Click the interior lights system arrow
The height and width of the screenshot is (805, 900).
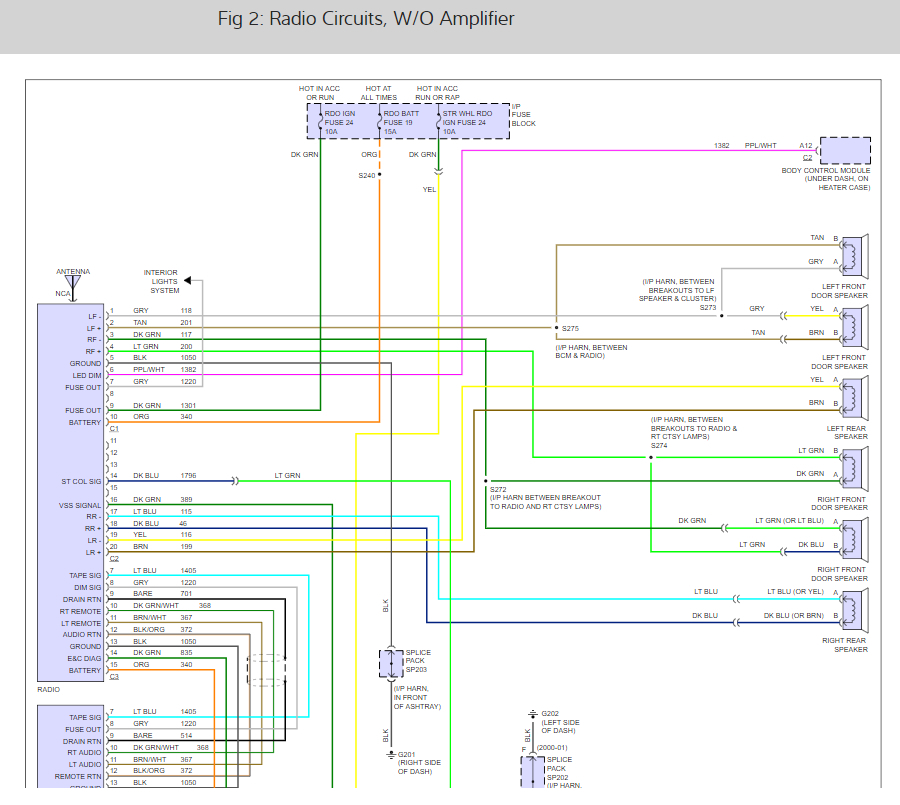click(187, 281)
